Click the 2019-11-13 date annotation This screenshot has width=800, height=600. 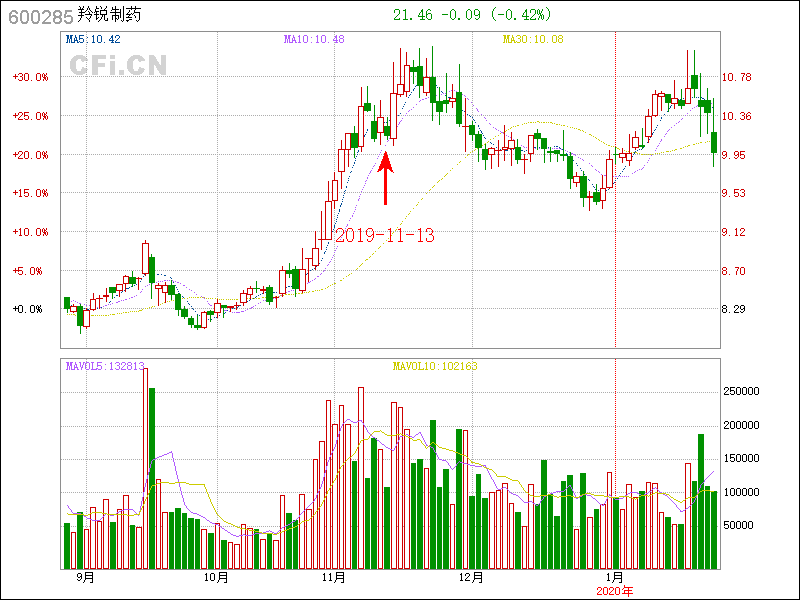tap(384, 236)
